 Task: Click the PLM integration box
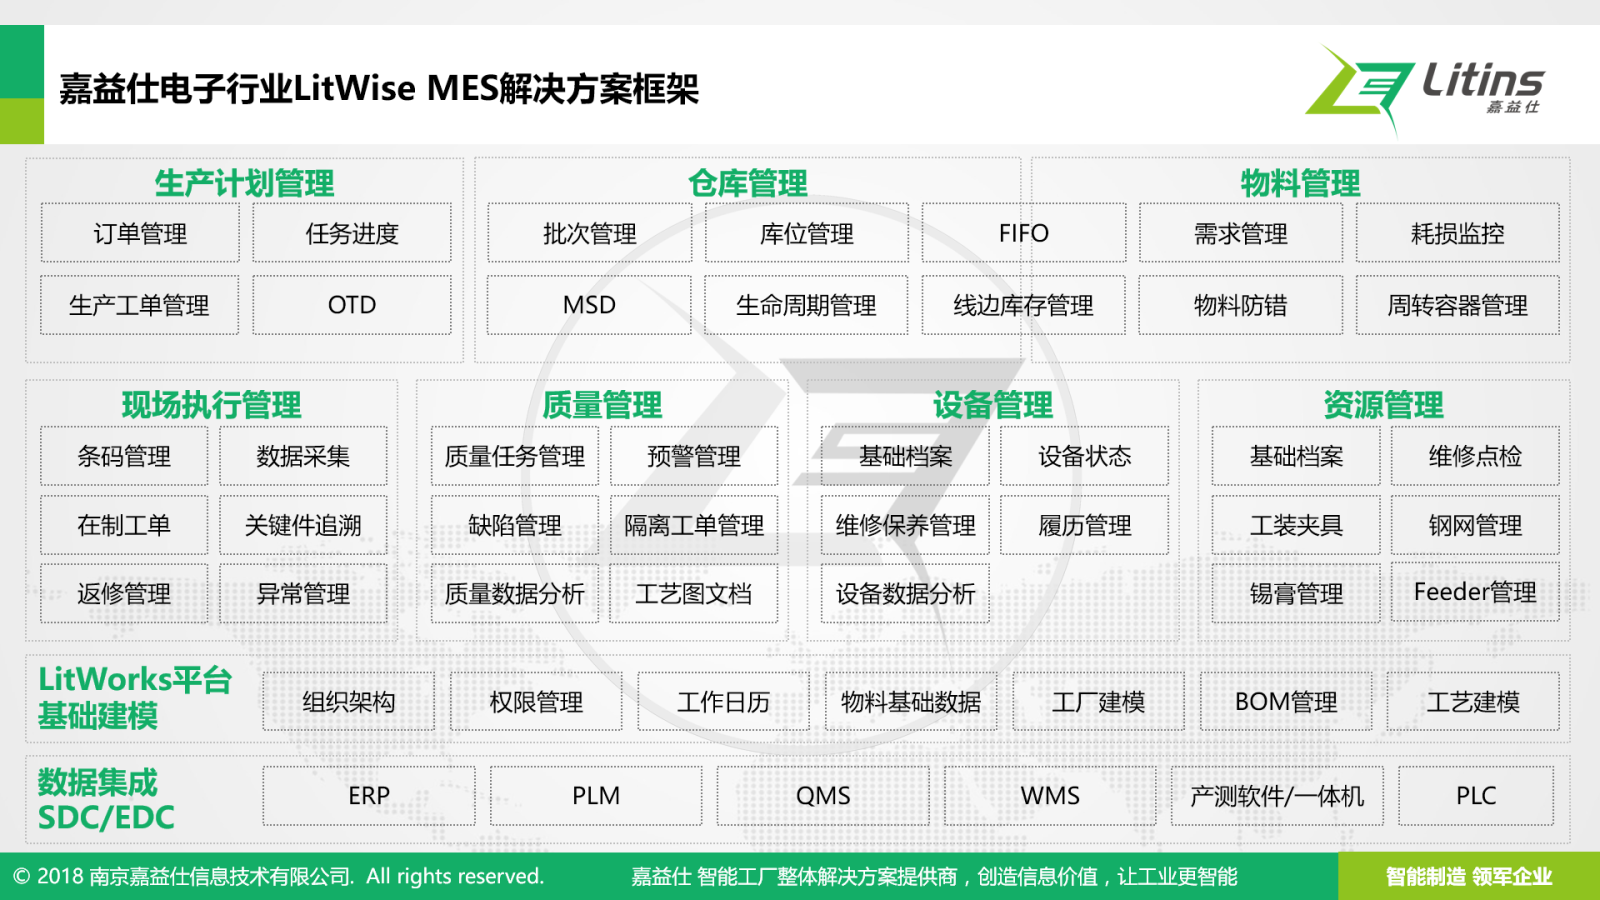pos(596,796)
